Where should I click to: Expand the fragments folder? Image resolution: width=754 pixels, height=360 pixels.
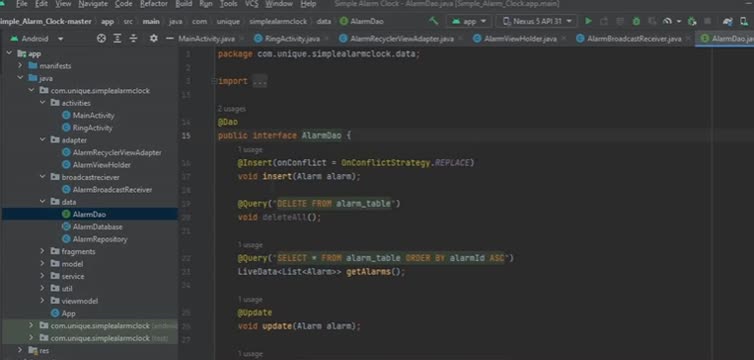point(42,251)
